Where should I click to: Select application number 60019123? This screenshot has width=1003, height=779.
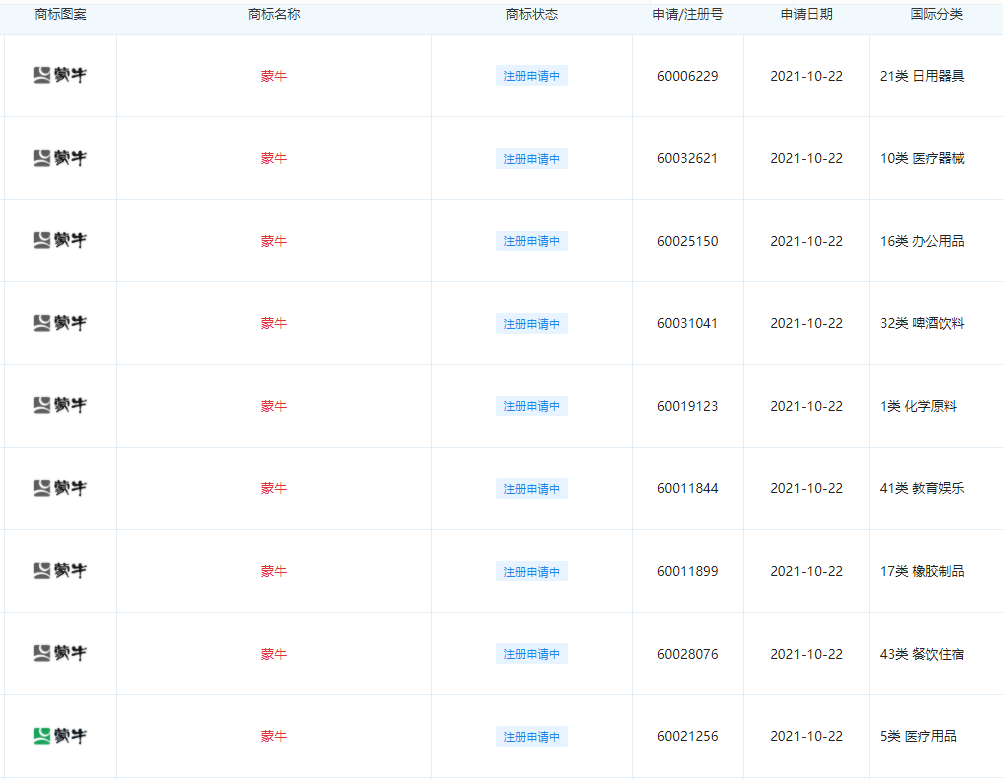(688, 406)
